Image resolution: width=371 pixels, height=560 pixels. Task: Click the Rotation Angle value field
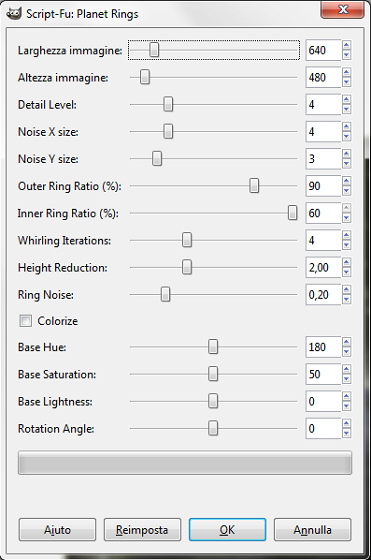(323, 428)
